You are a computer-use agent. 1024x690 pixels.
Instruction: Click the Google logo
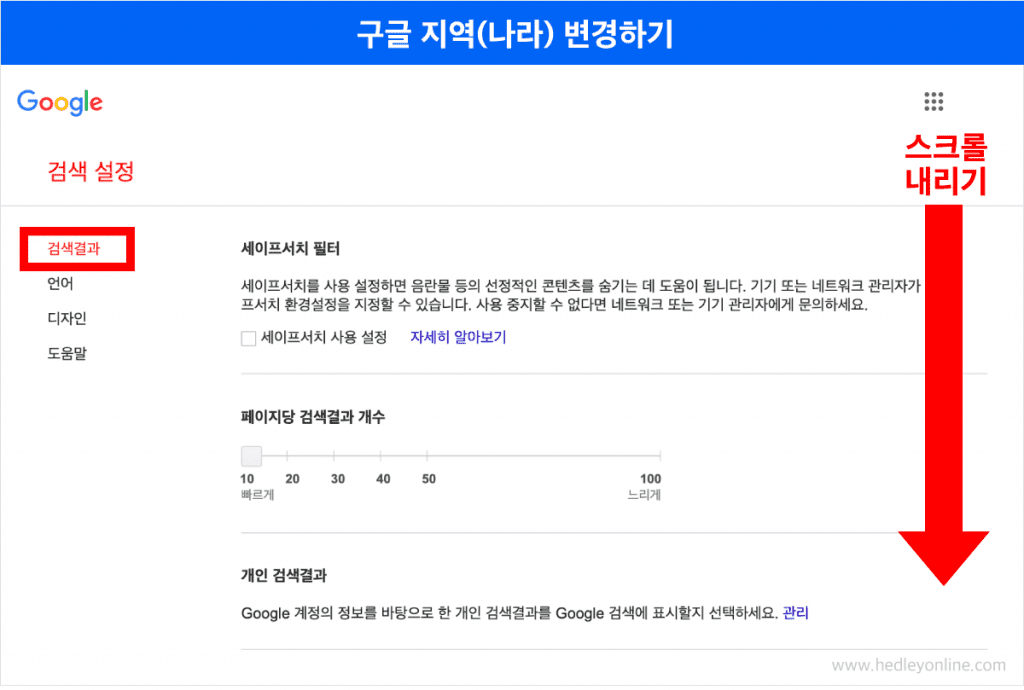pos(60,102)
